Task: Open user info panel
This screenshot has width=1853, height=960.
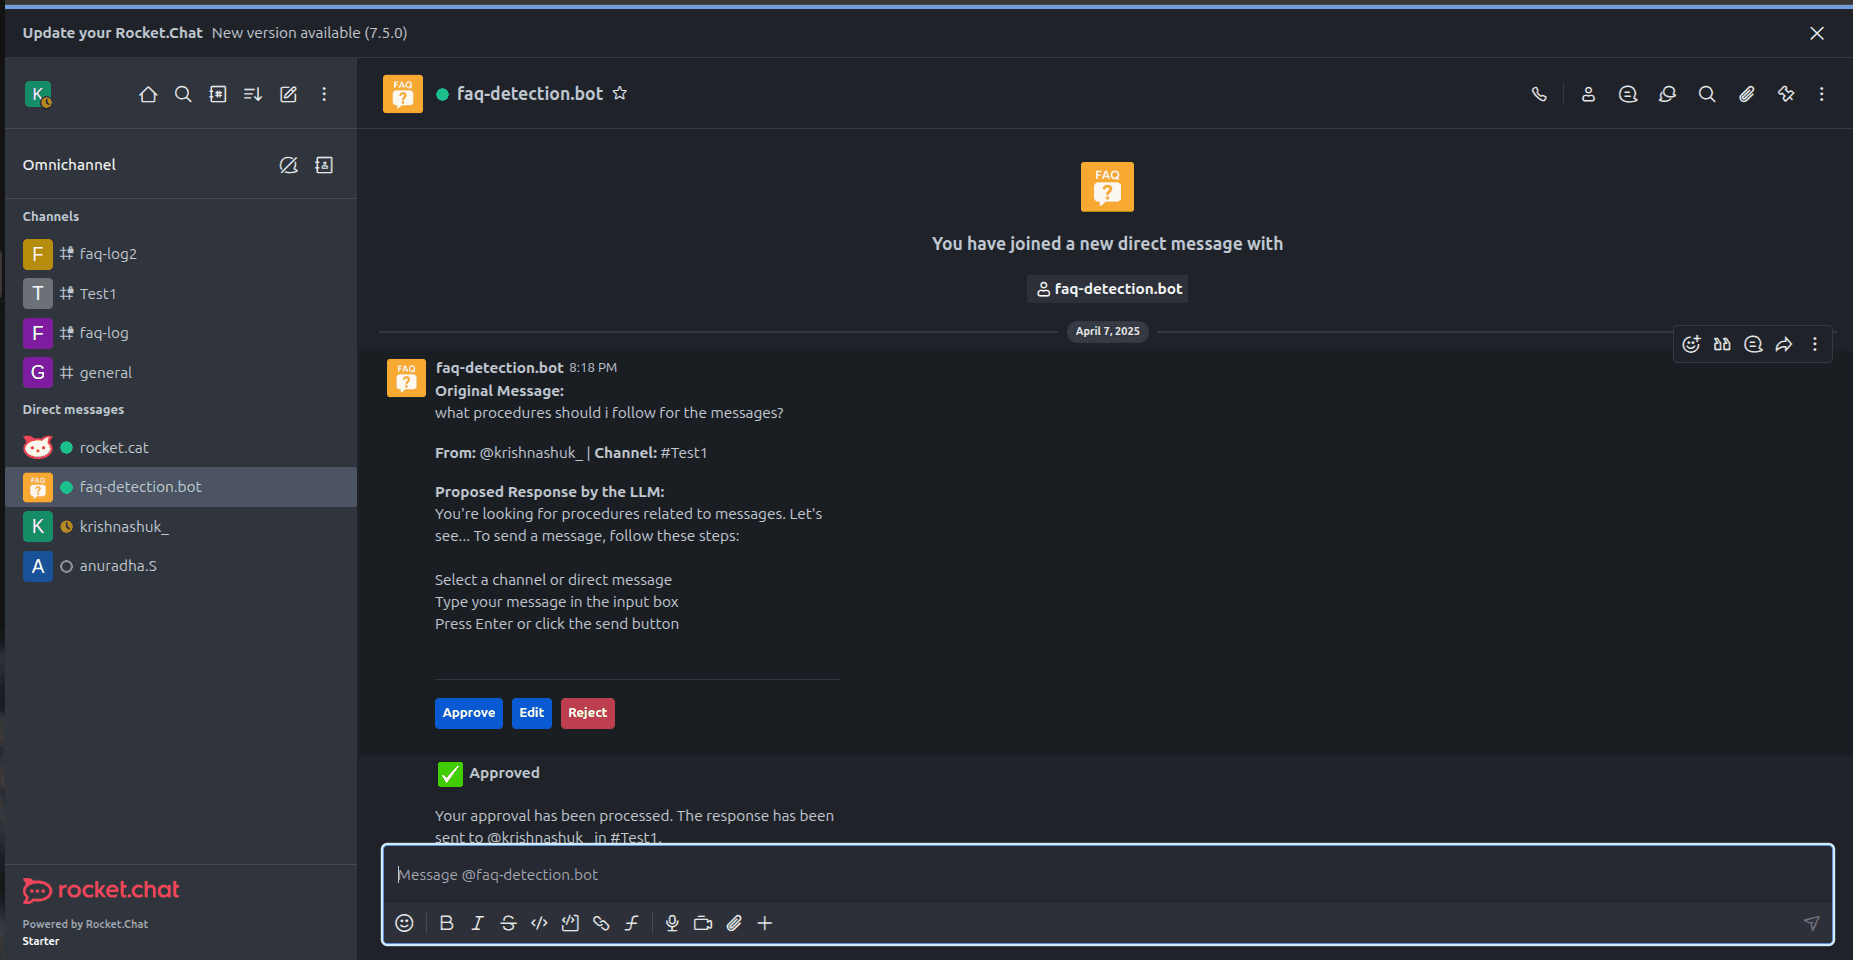Action: [x=1588, y=94]
